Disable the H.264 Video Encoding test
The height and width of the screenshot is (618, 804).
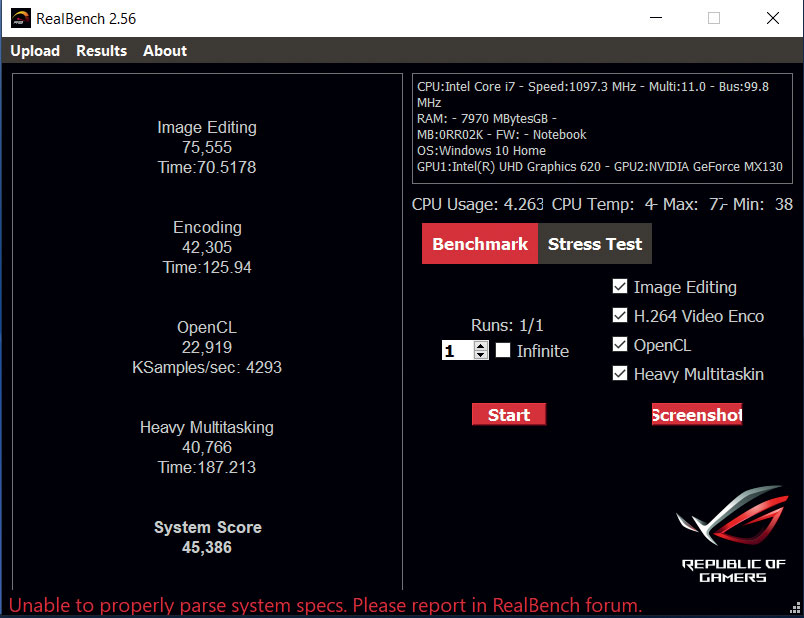620,315
